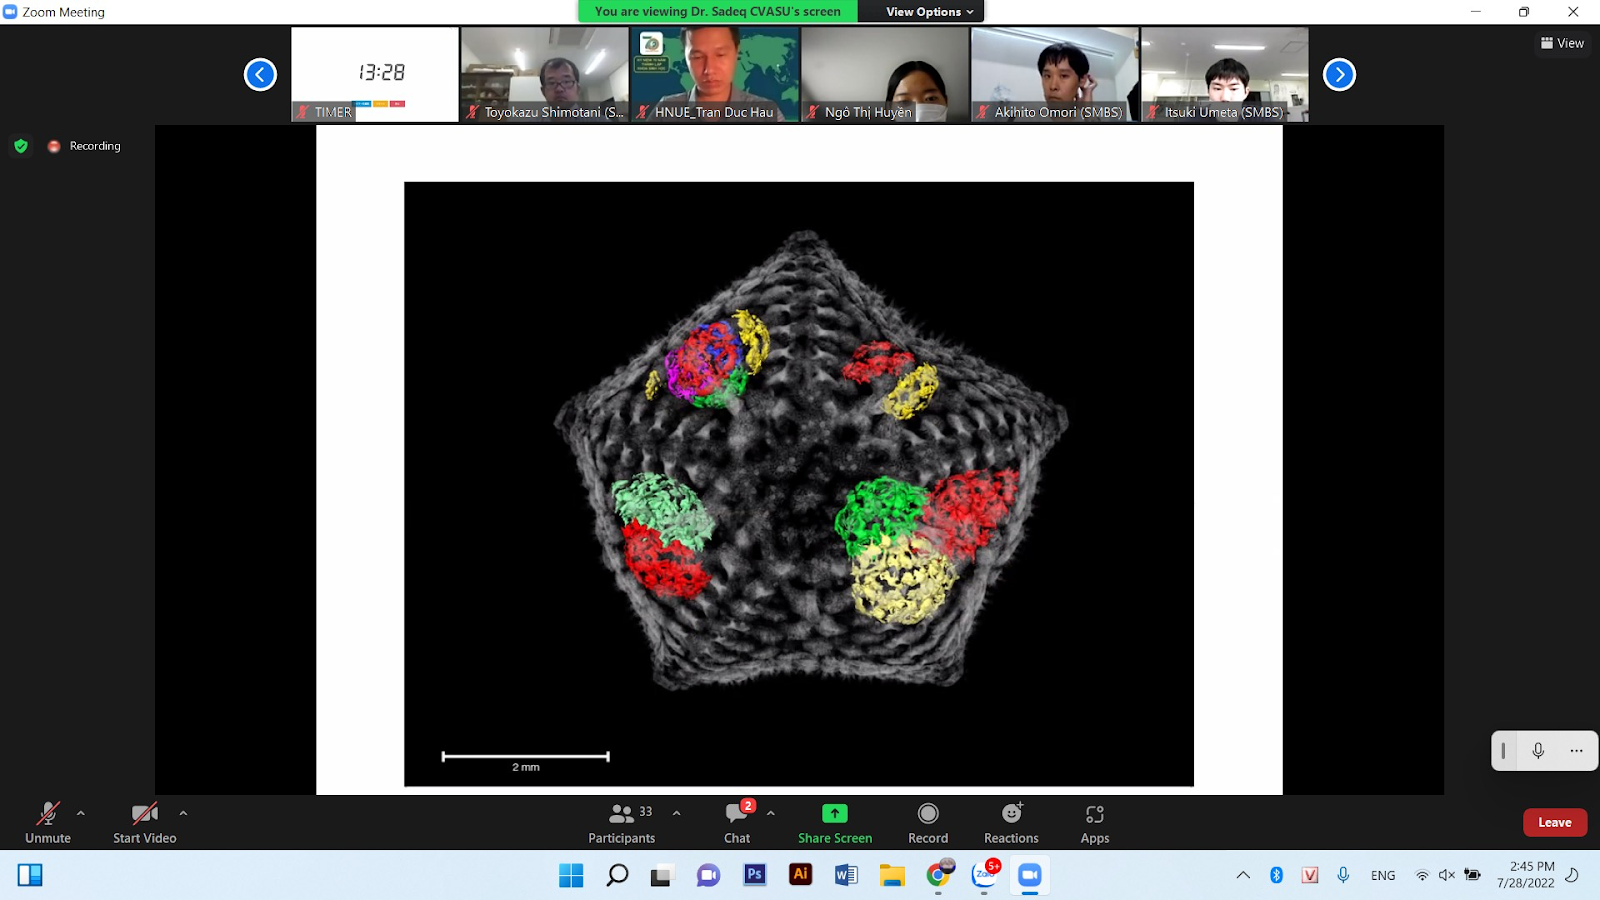Expand participants options arrow
1600x900 pixels.
point(677,813)
